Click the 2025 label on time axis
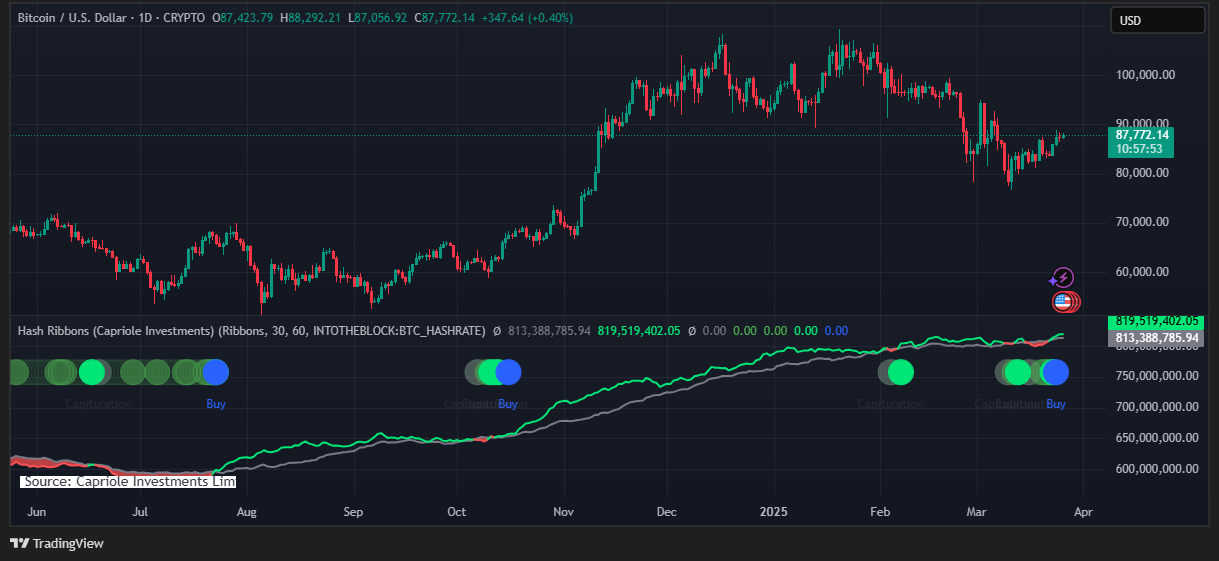 [x=773, y=511]
